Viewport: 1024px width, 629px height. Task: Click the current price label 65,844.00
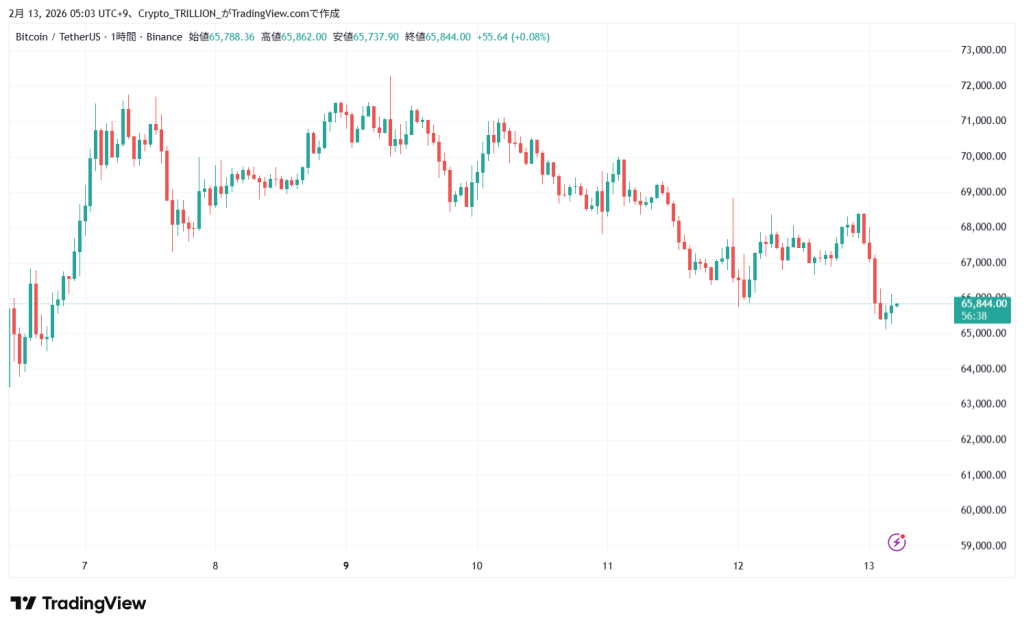(983, 303)
